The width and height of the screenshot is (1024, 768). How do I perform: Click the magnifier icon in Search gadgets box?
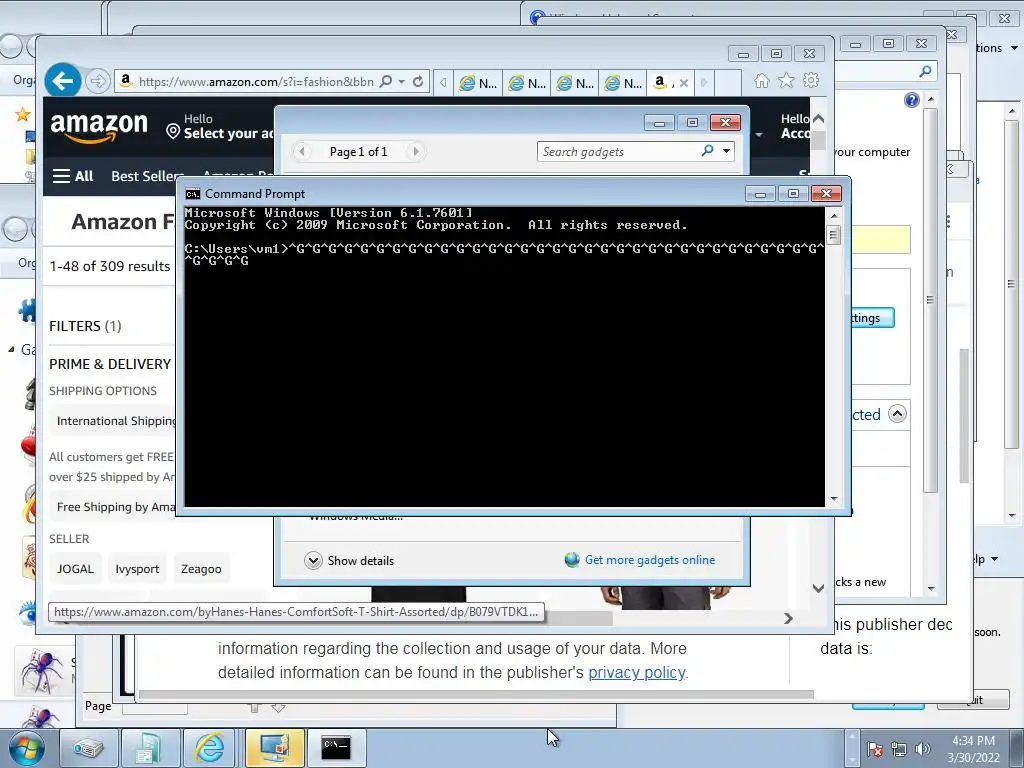707,151
